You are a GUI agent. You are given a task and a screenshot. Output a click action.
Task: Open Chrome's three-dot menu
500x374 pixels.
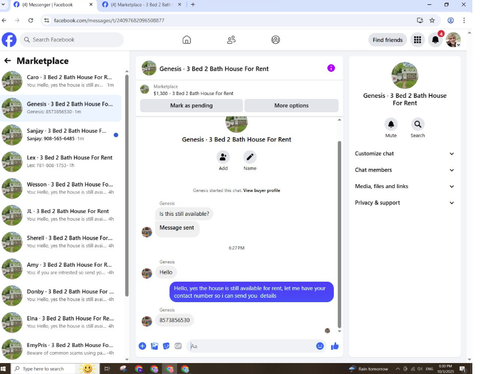[464, 20]
